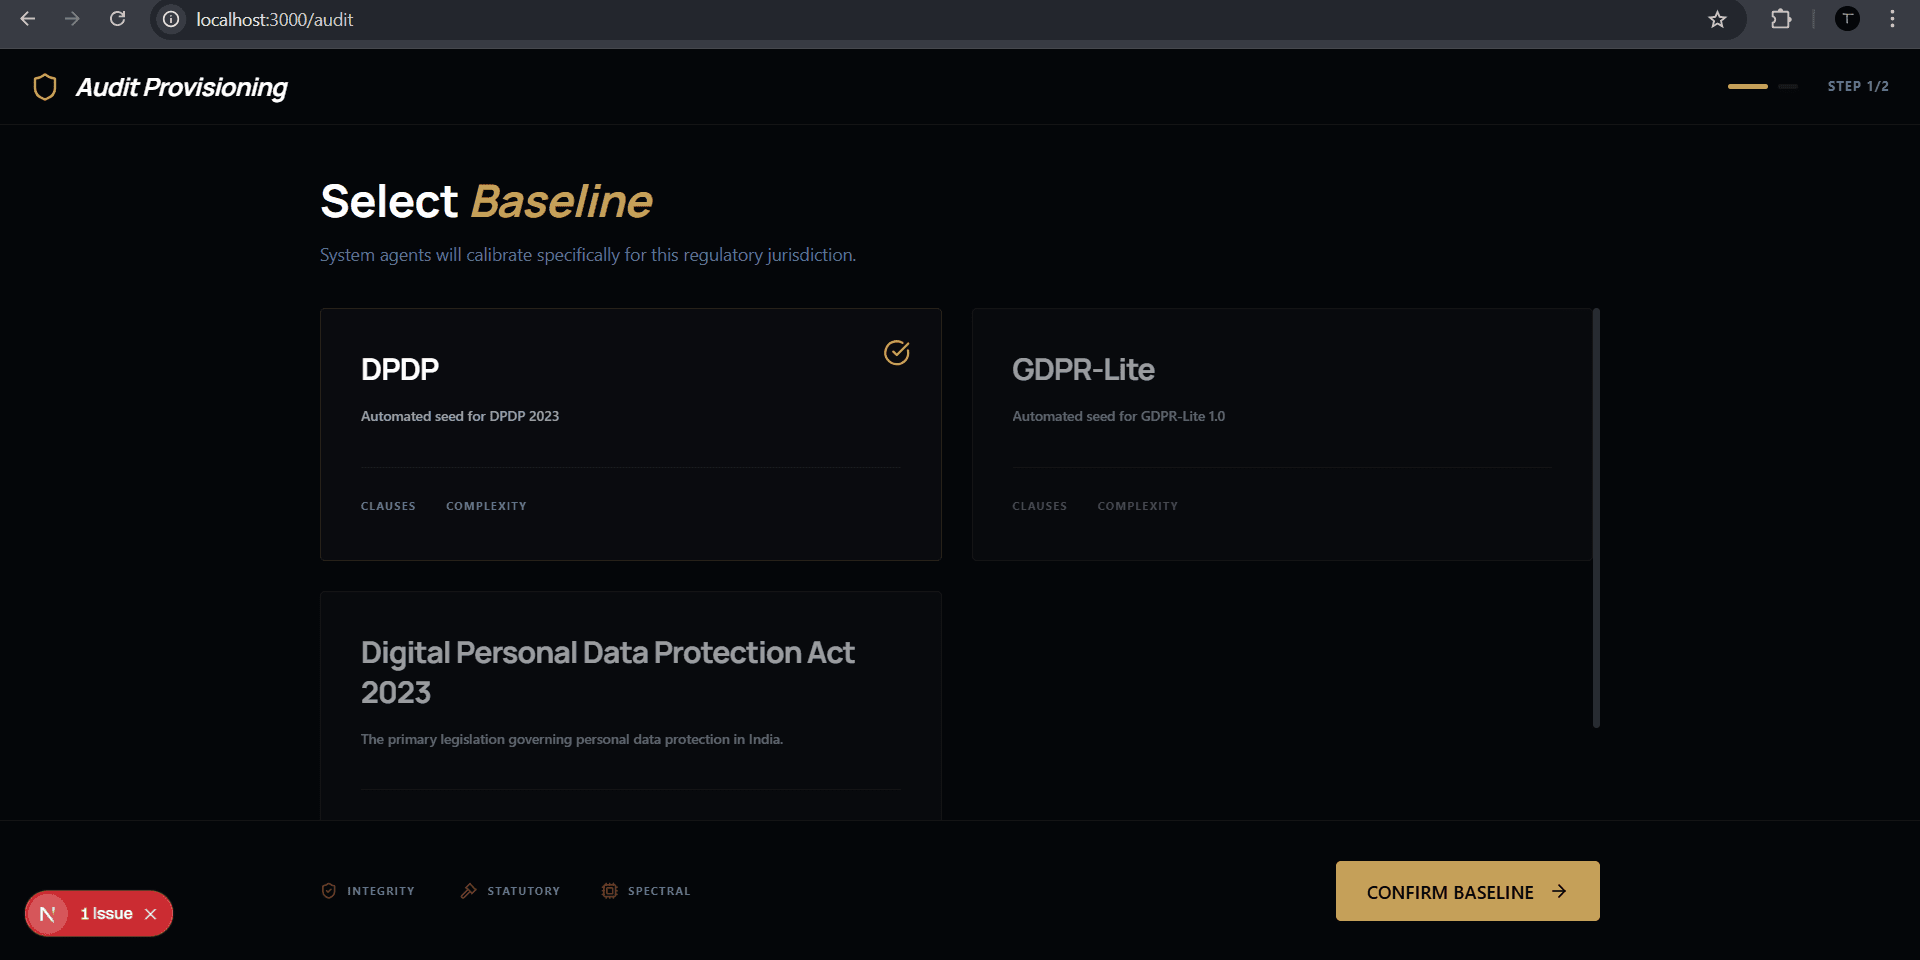Image resolution: width=1920 pixels, height=960 pixels.
Task: Click the Audit Provisioning title
Action: pos(182,88)
